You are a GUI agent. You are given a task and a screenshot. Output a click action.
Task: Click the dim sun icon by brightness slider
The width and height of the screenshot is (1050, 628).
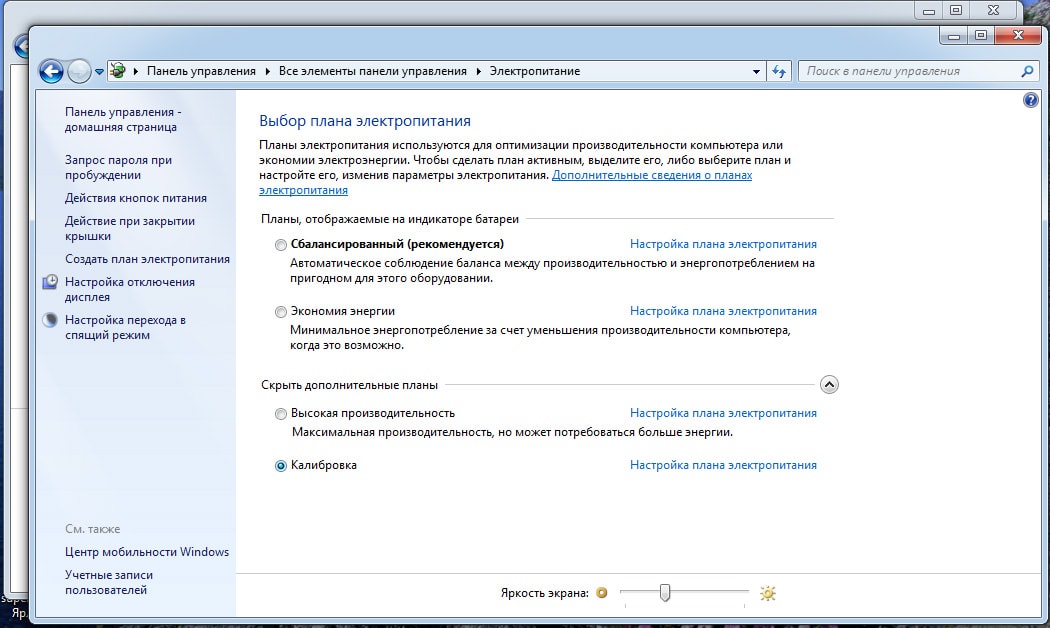coord(602,593)
